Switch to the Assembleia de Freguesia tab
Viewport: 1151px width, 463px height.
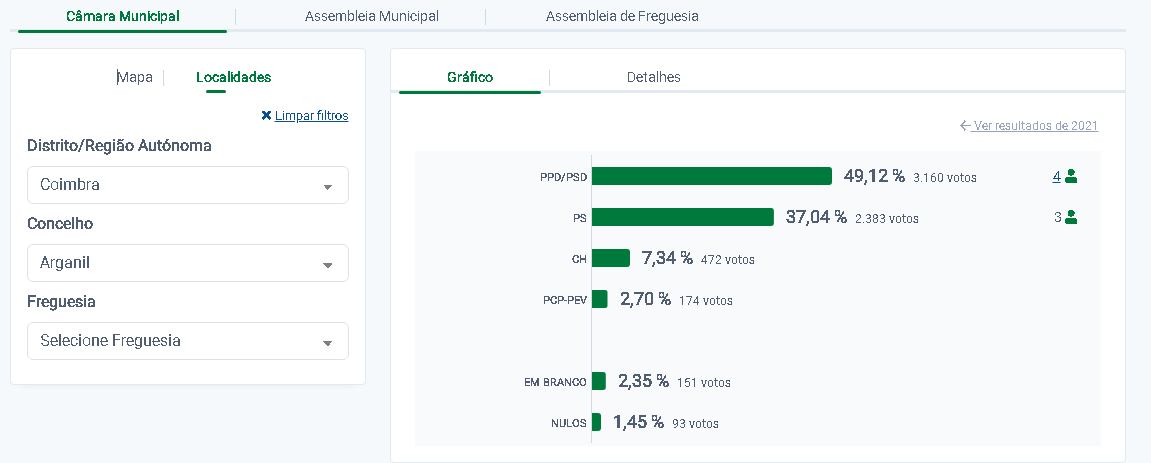[x=622, y=17]
